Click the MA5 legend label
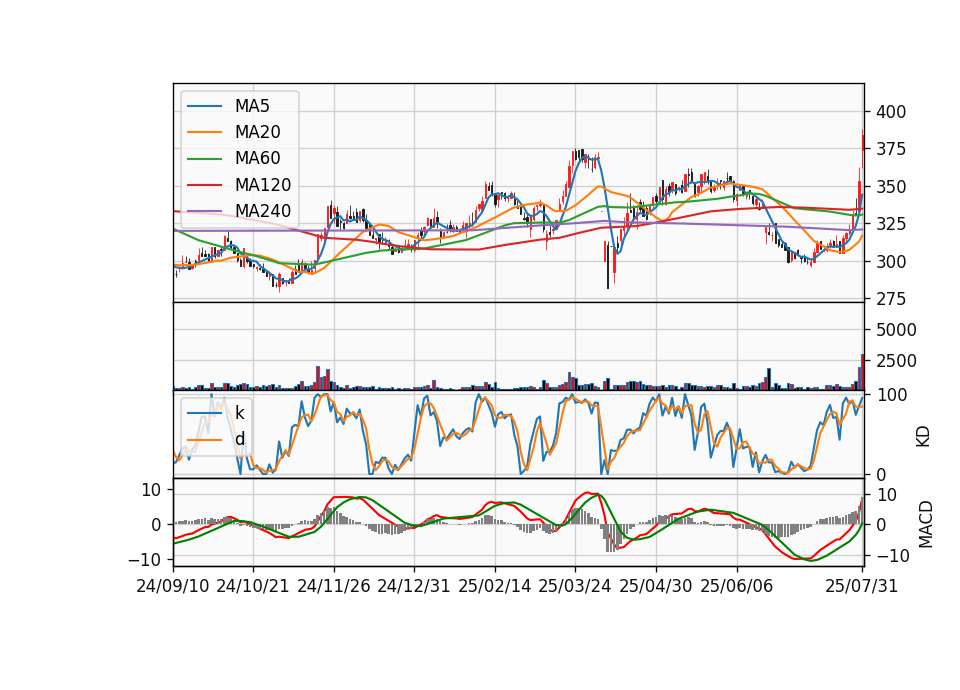The image size is (960, 690). [x=252, y=106]
